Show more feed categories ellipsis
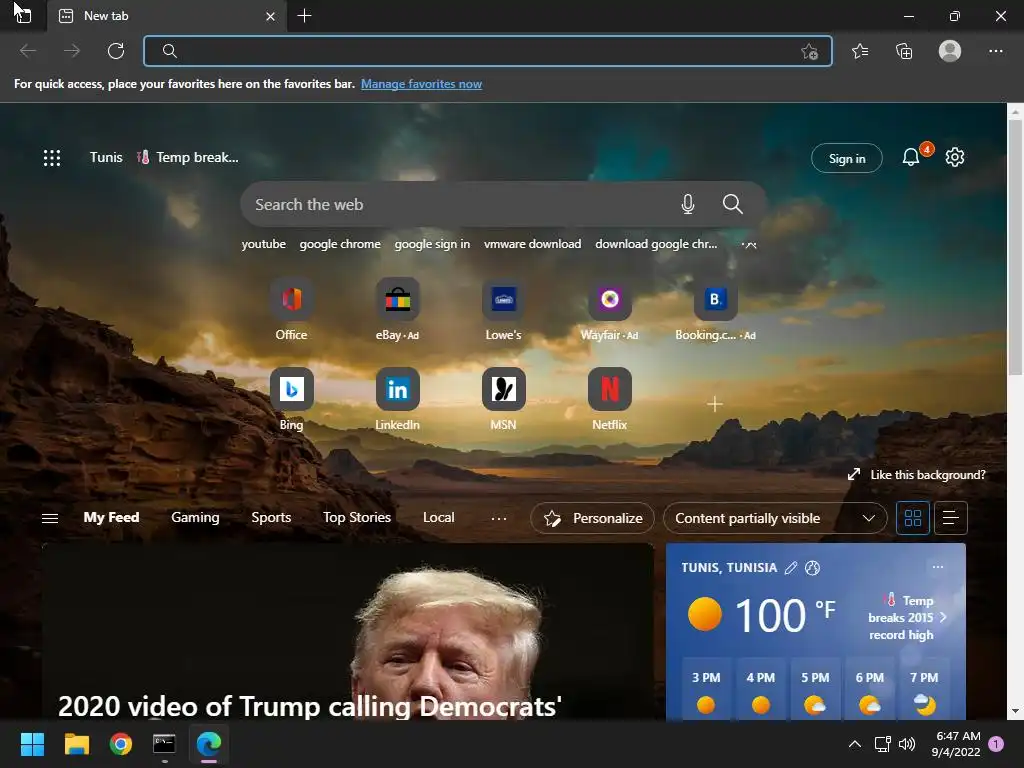Image resolution: width=1024 pixels, height=768 pixels. click(499, 519)
